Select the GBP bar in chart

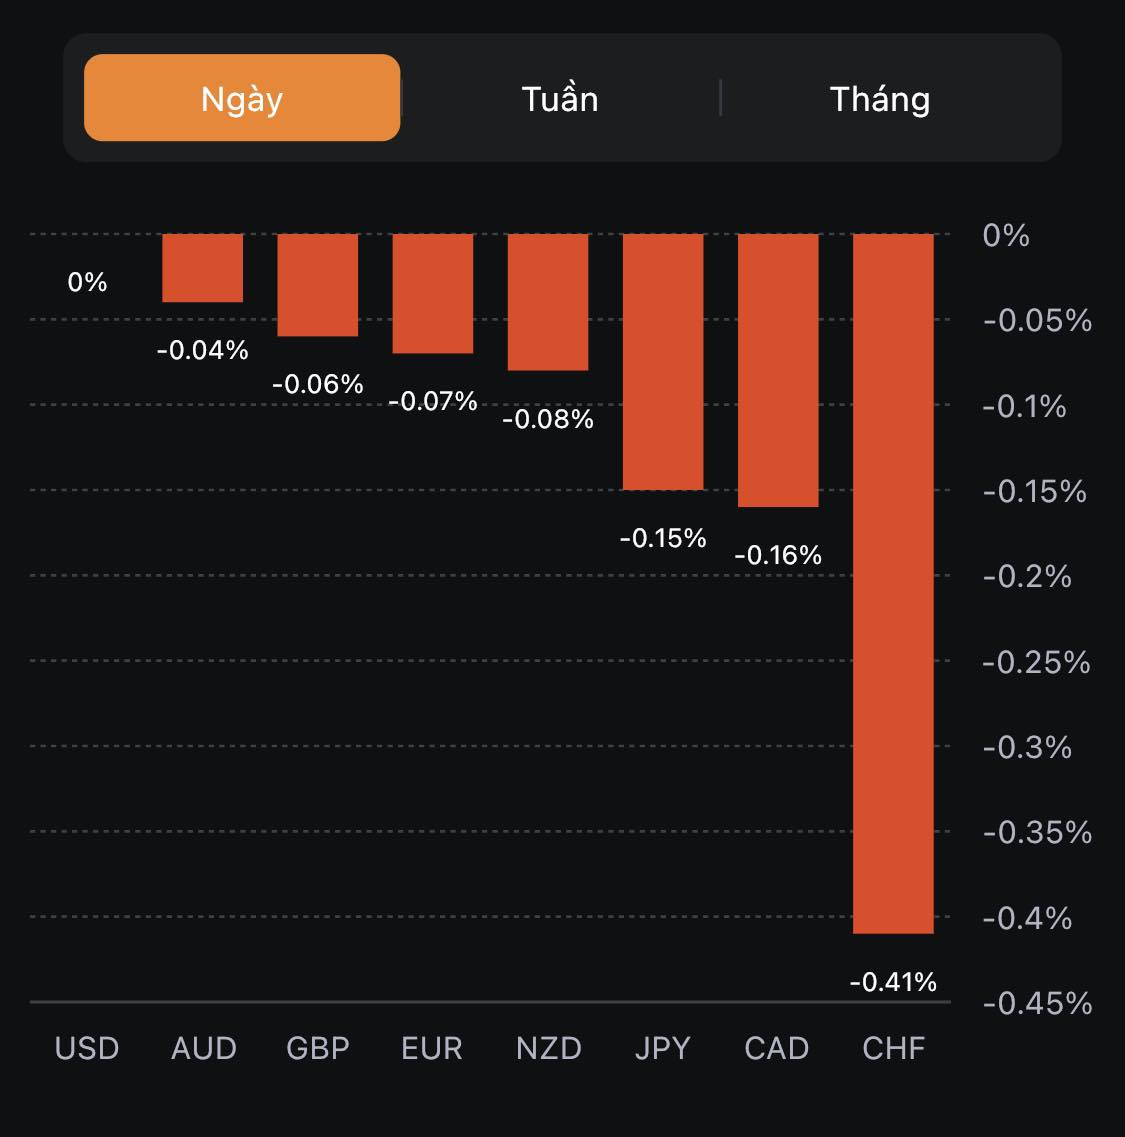pyautogui.click(x=318, y=285)
